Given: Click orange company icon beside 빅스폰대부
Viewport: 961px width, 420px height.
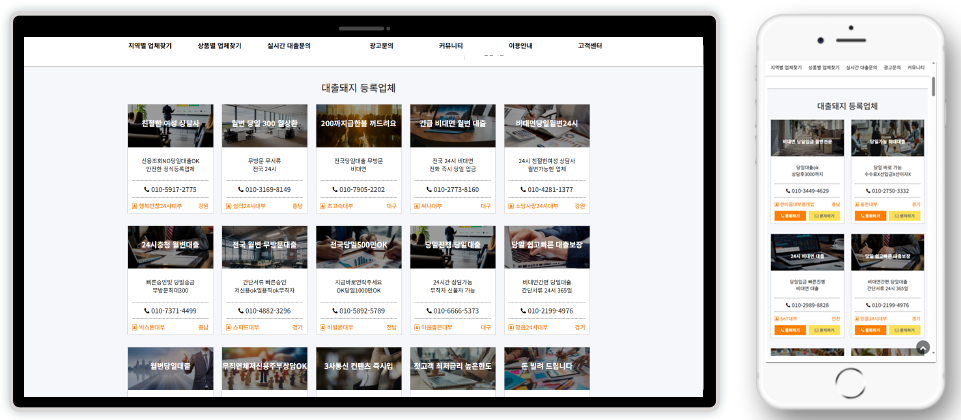Looking at the screenshot, I should click(x=134, y=327).
